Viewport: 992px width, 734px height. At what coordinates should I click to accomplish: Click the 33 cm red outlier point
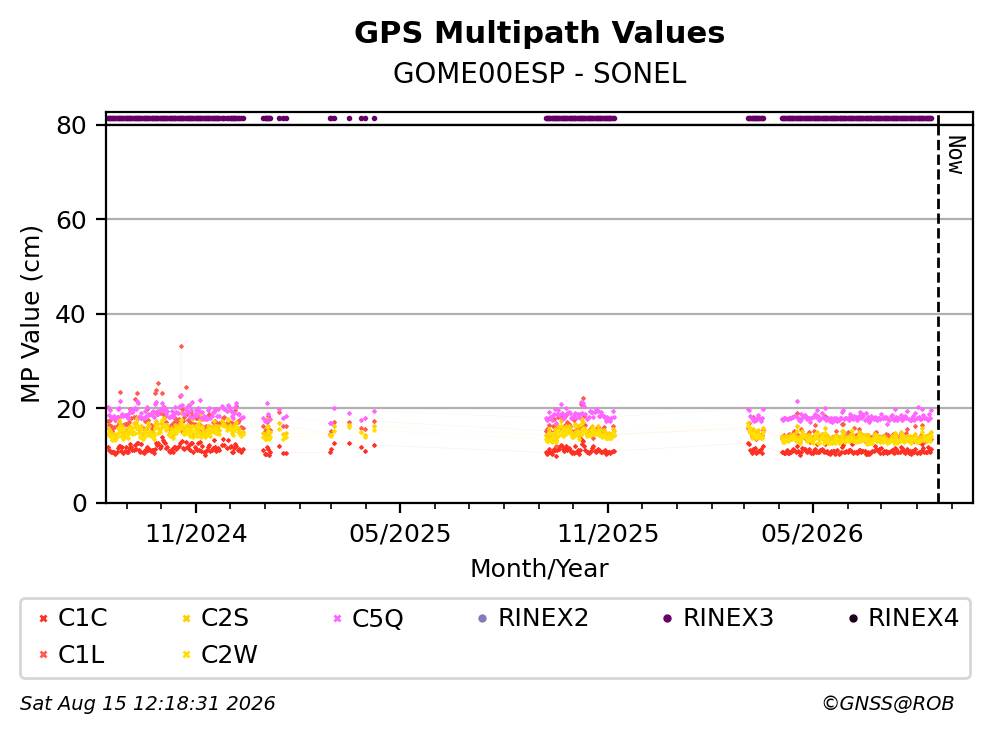[182, 346]
